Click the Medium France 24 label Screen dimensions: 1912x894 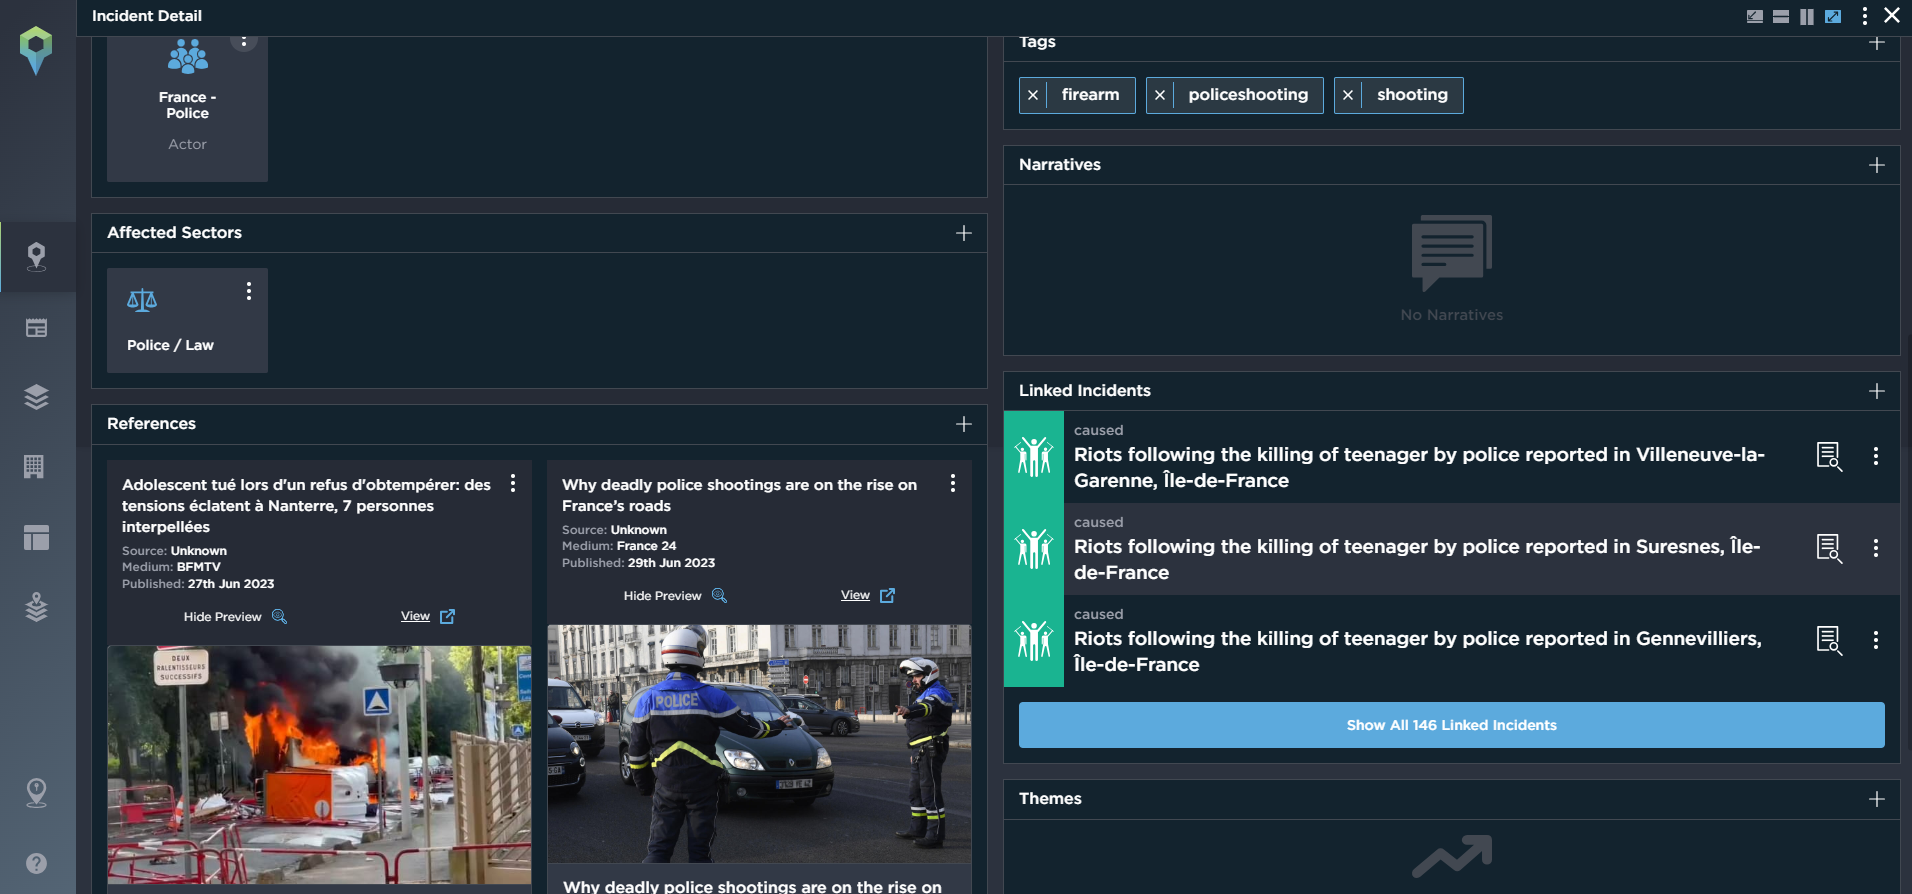point(619,546)
